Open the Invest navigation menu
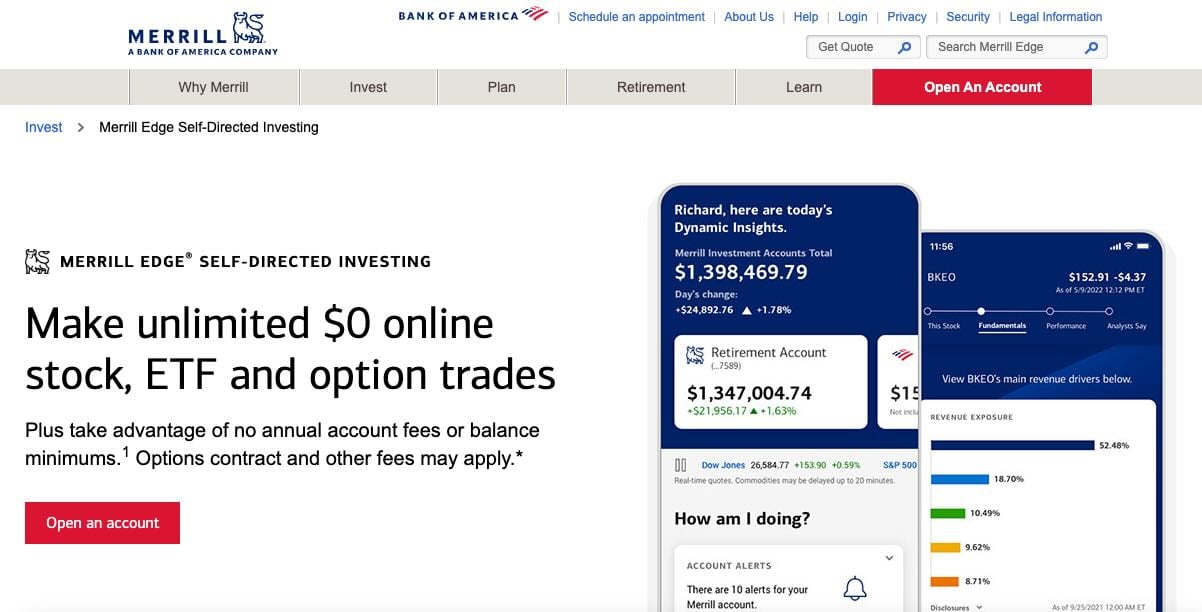Viewport: 1202px width, 612px height. pyautogui.click(x=368, y=87)
